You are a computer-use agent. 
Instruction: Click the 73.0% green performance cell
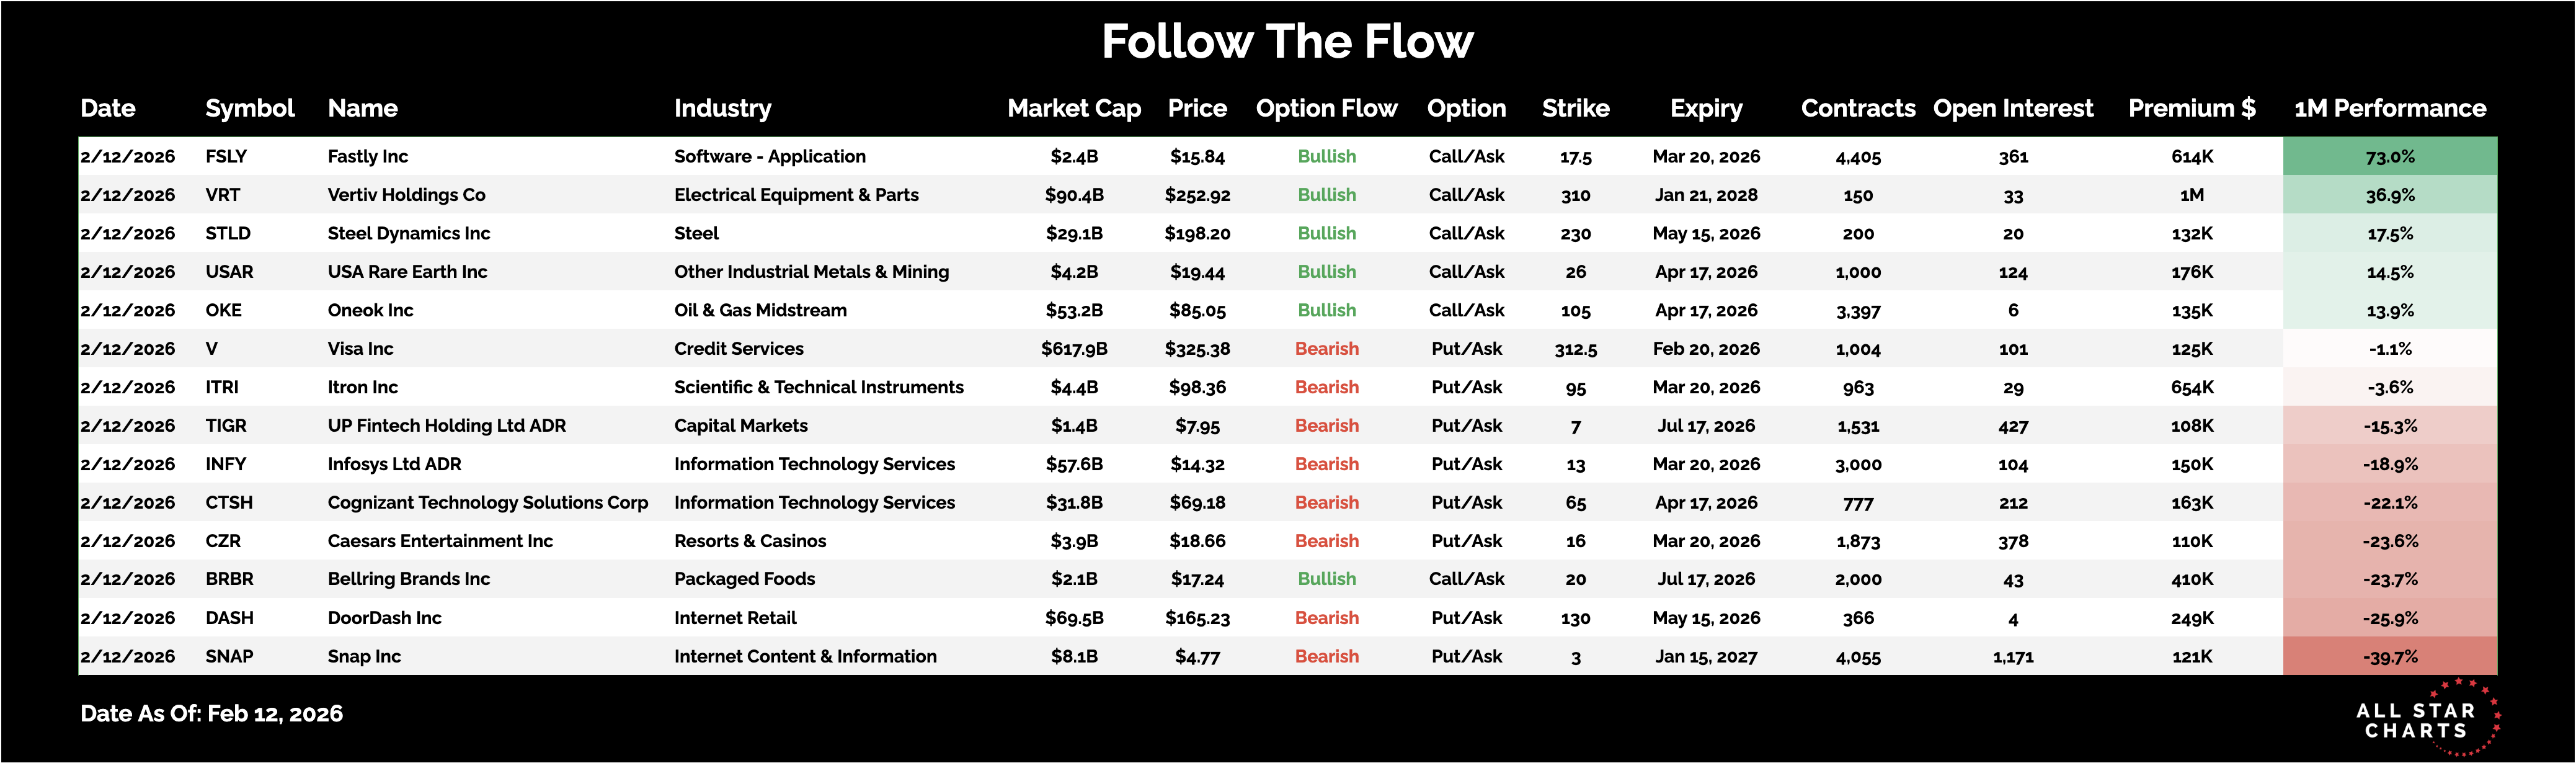(x=2390, y=156)
